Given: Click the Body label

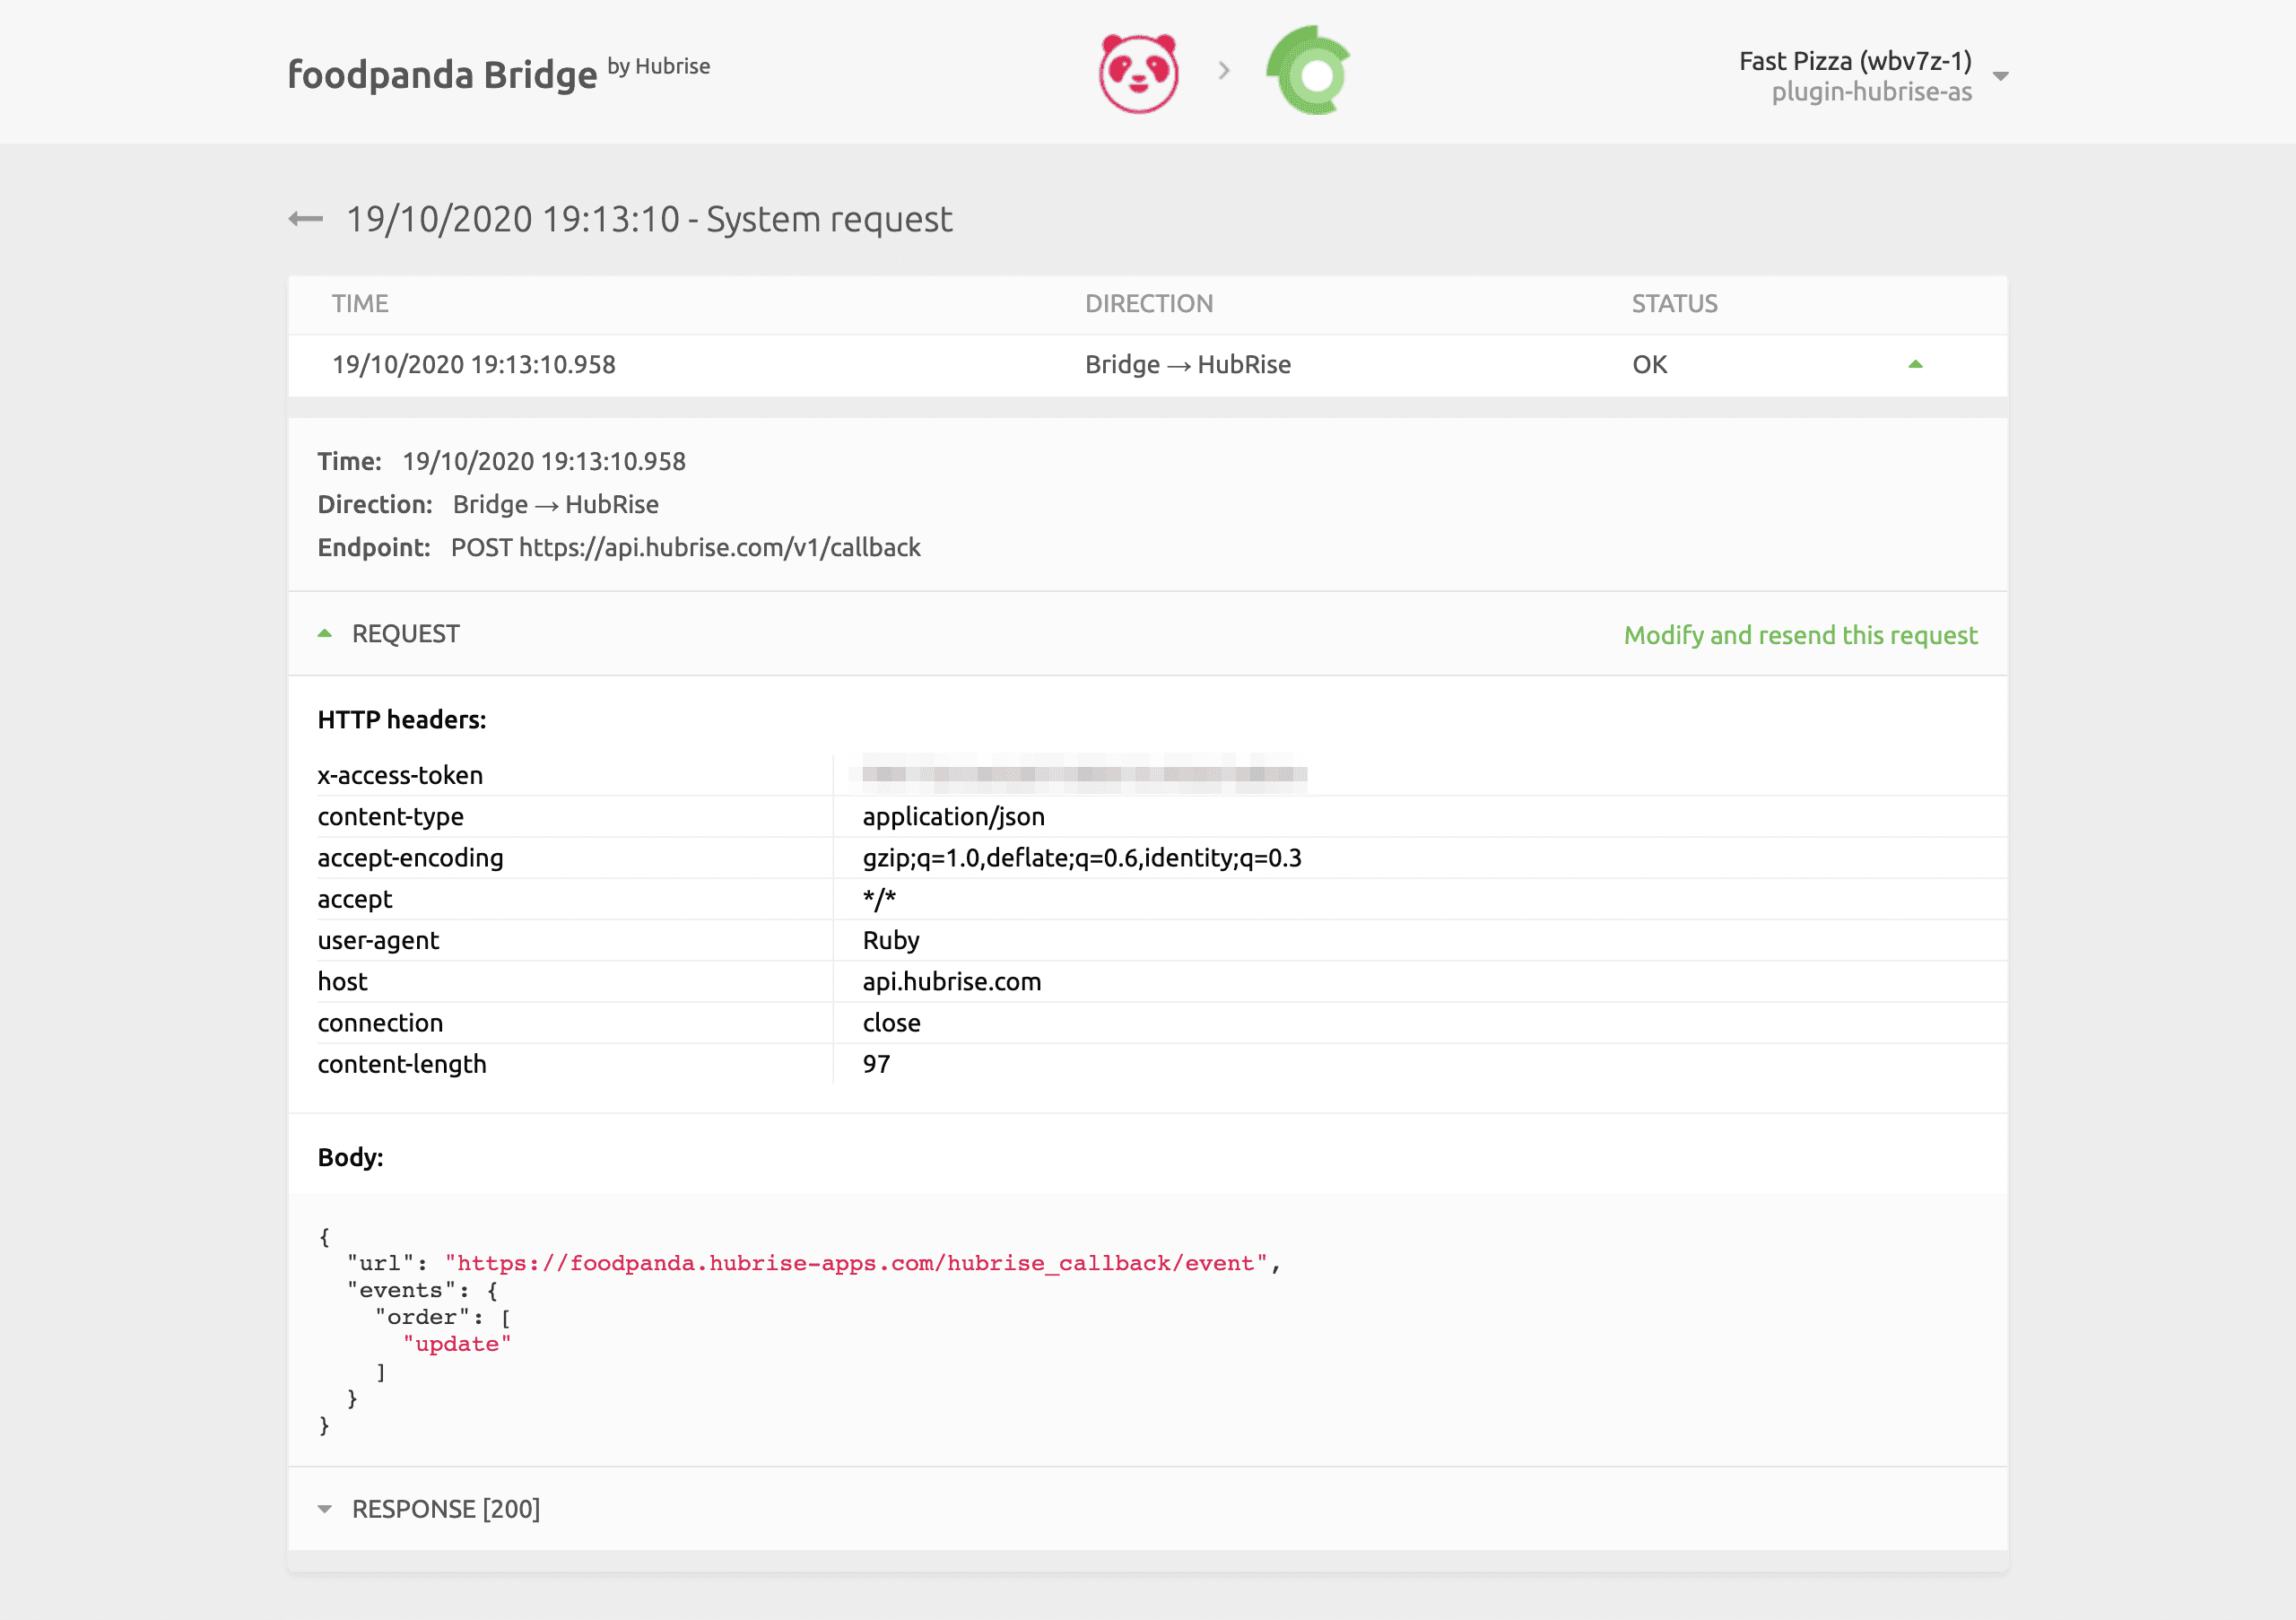Looking at the screenshot, I should [x=350, y=1158].
